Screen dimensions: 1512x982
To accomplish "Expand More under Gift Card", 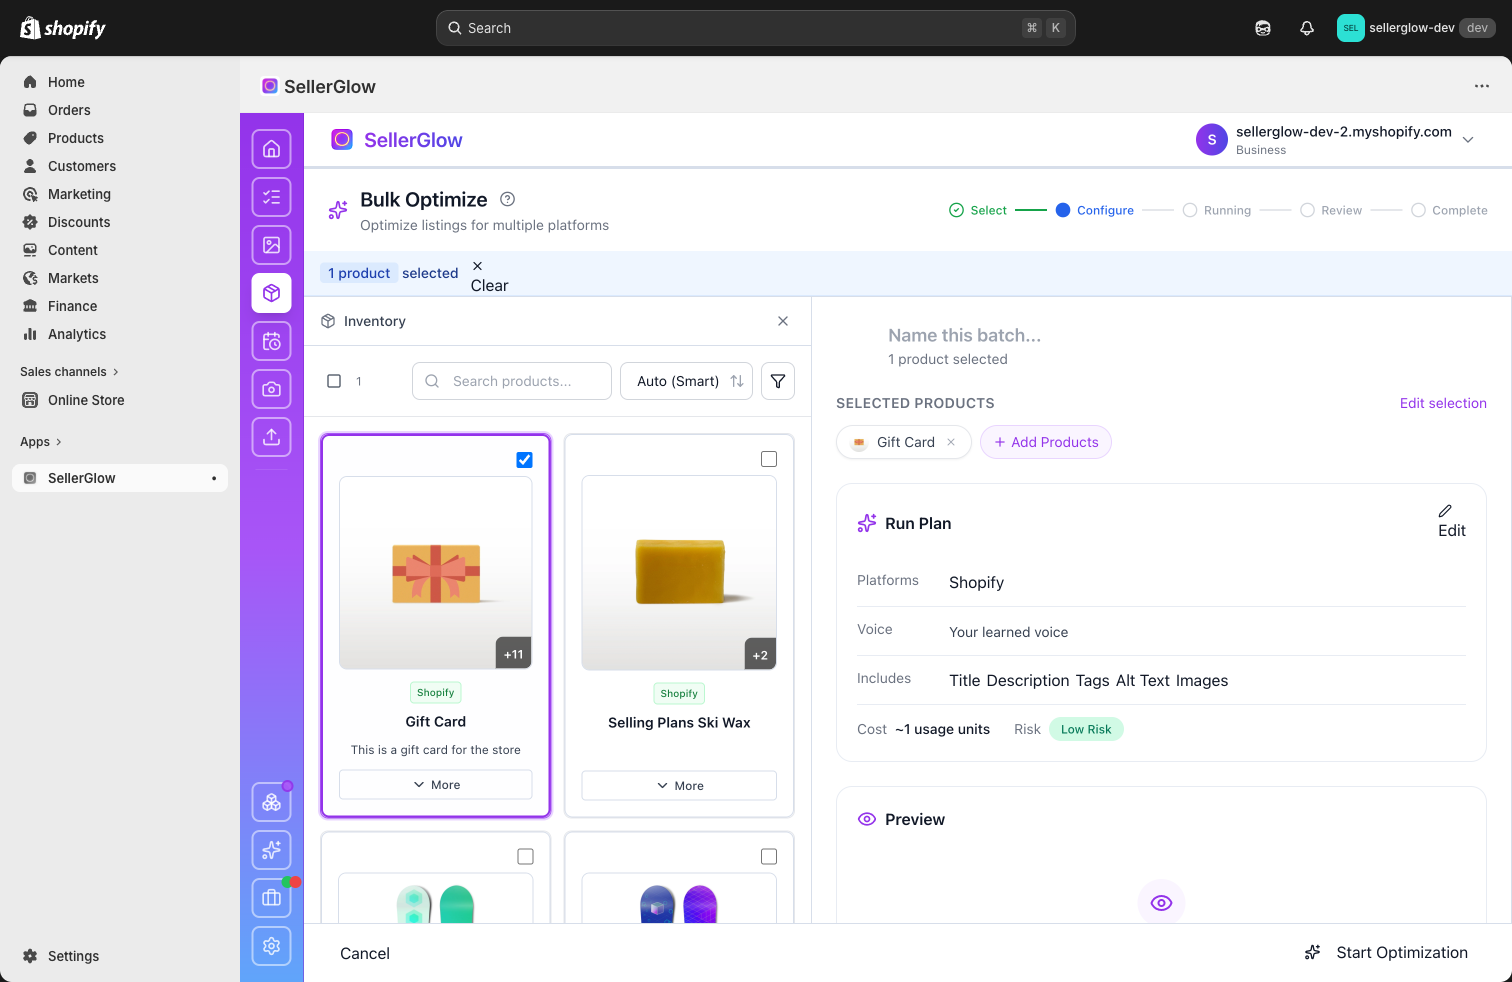I will tap(436, 785).
